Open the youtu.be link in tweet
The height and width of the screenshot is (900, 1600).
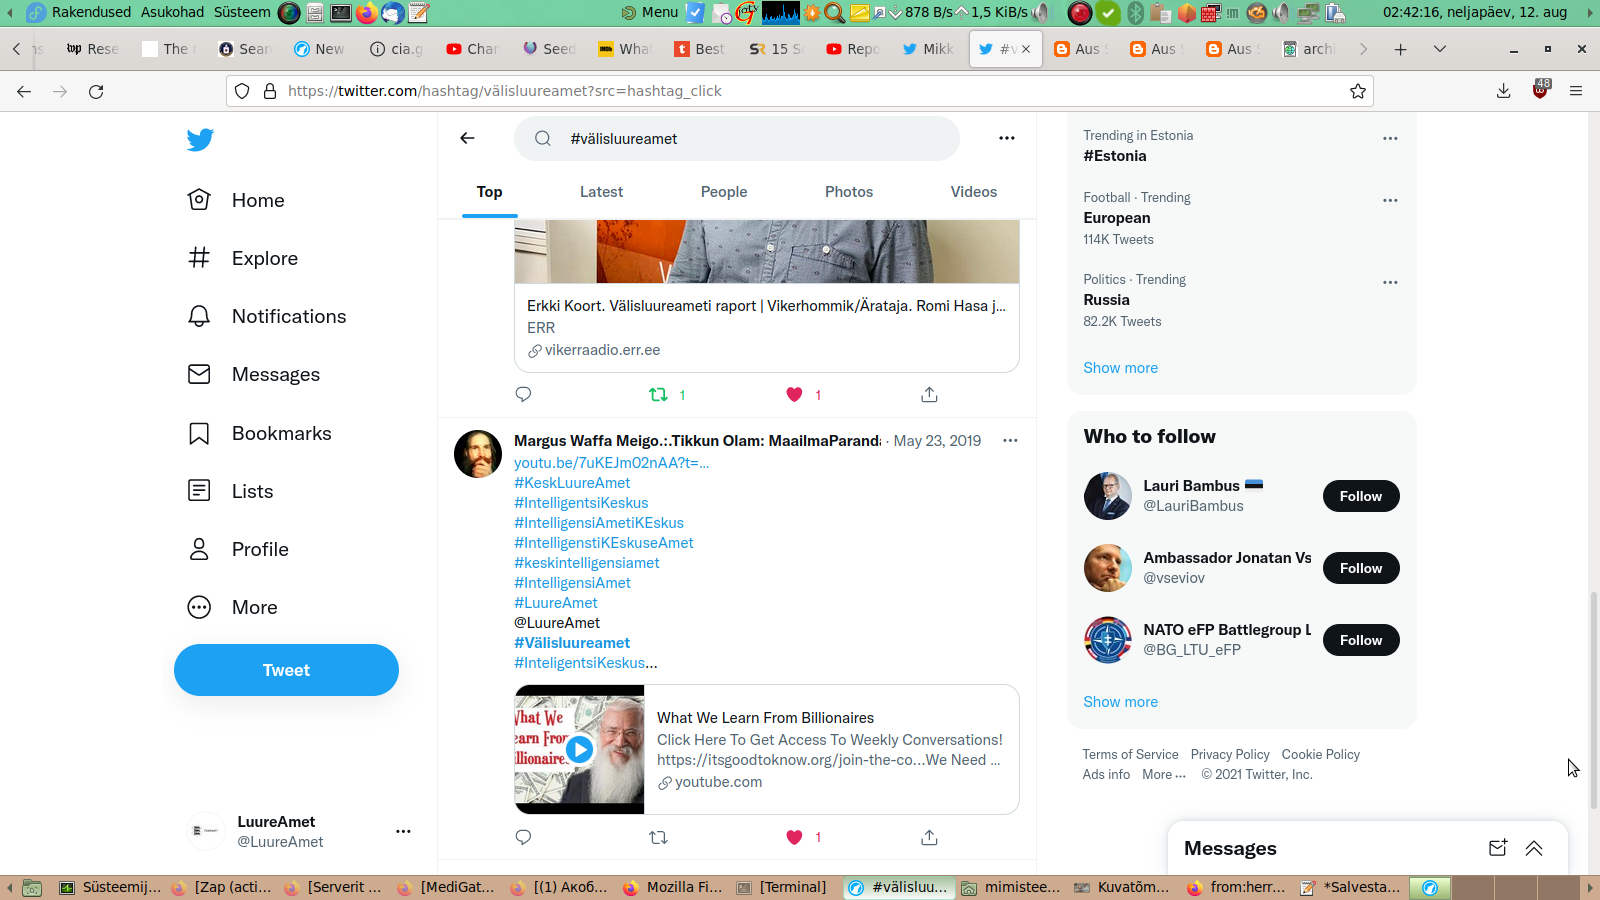pyautogui.click(x=611, y=462)
